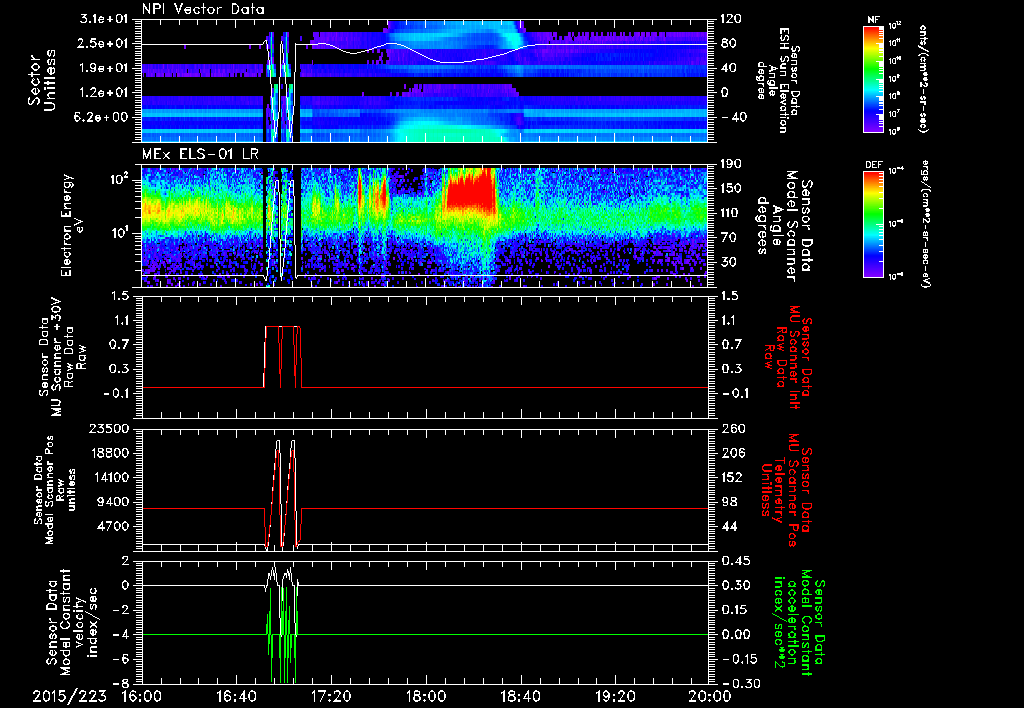
Task: Click the "70" scanner angle tick value
Action: (729, 238)
